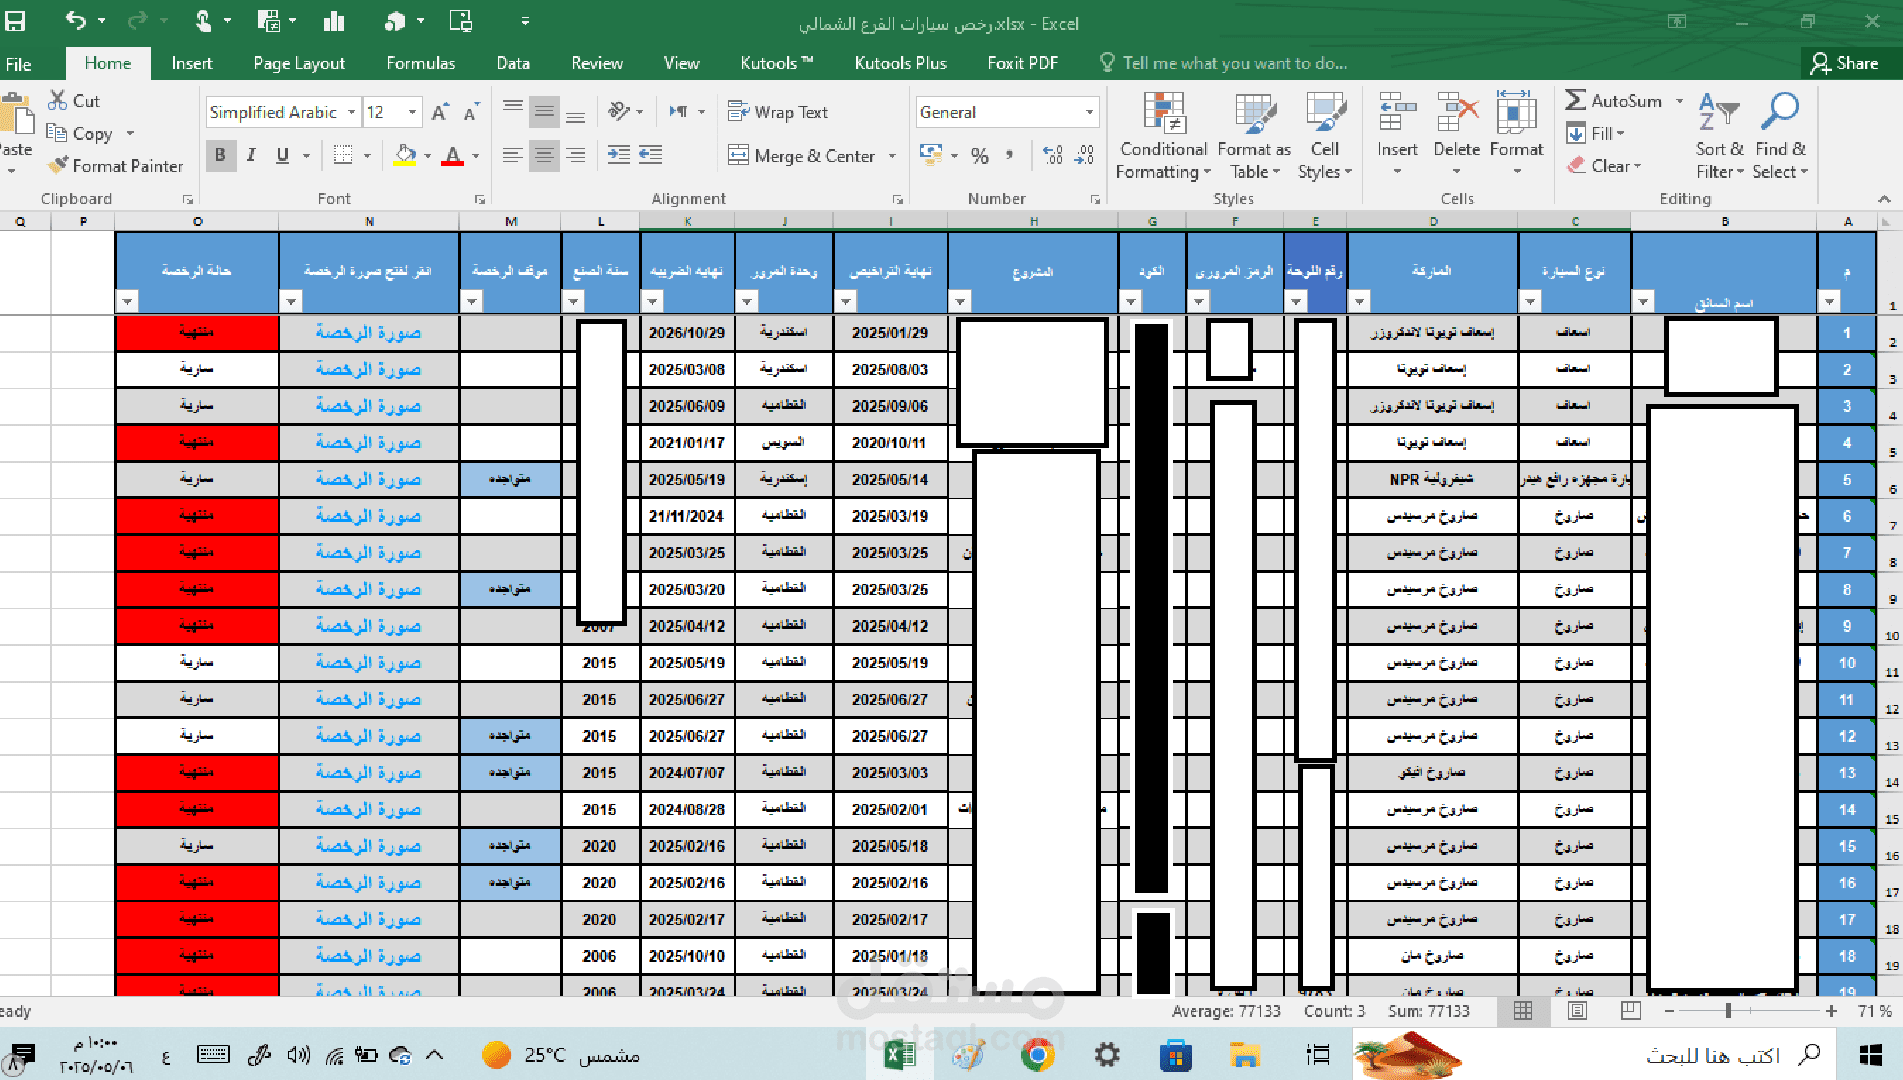This screenshot has width=1903, height=1080.
Task: Click Merge & Center
Action: pyautogui.click(x=802, y=156)
